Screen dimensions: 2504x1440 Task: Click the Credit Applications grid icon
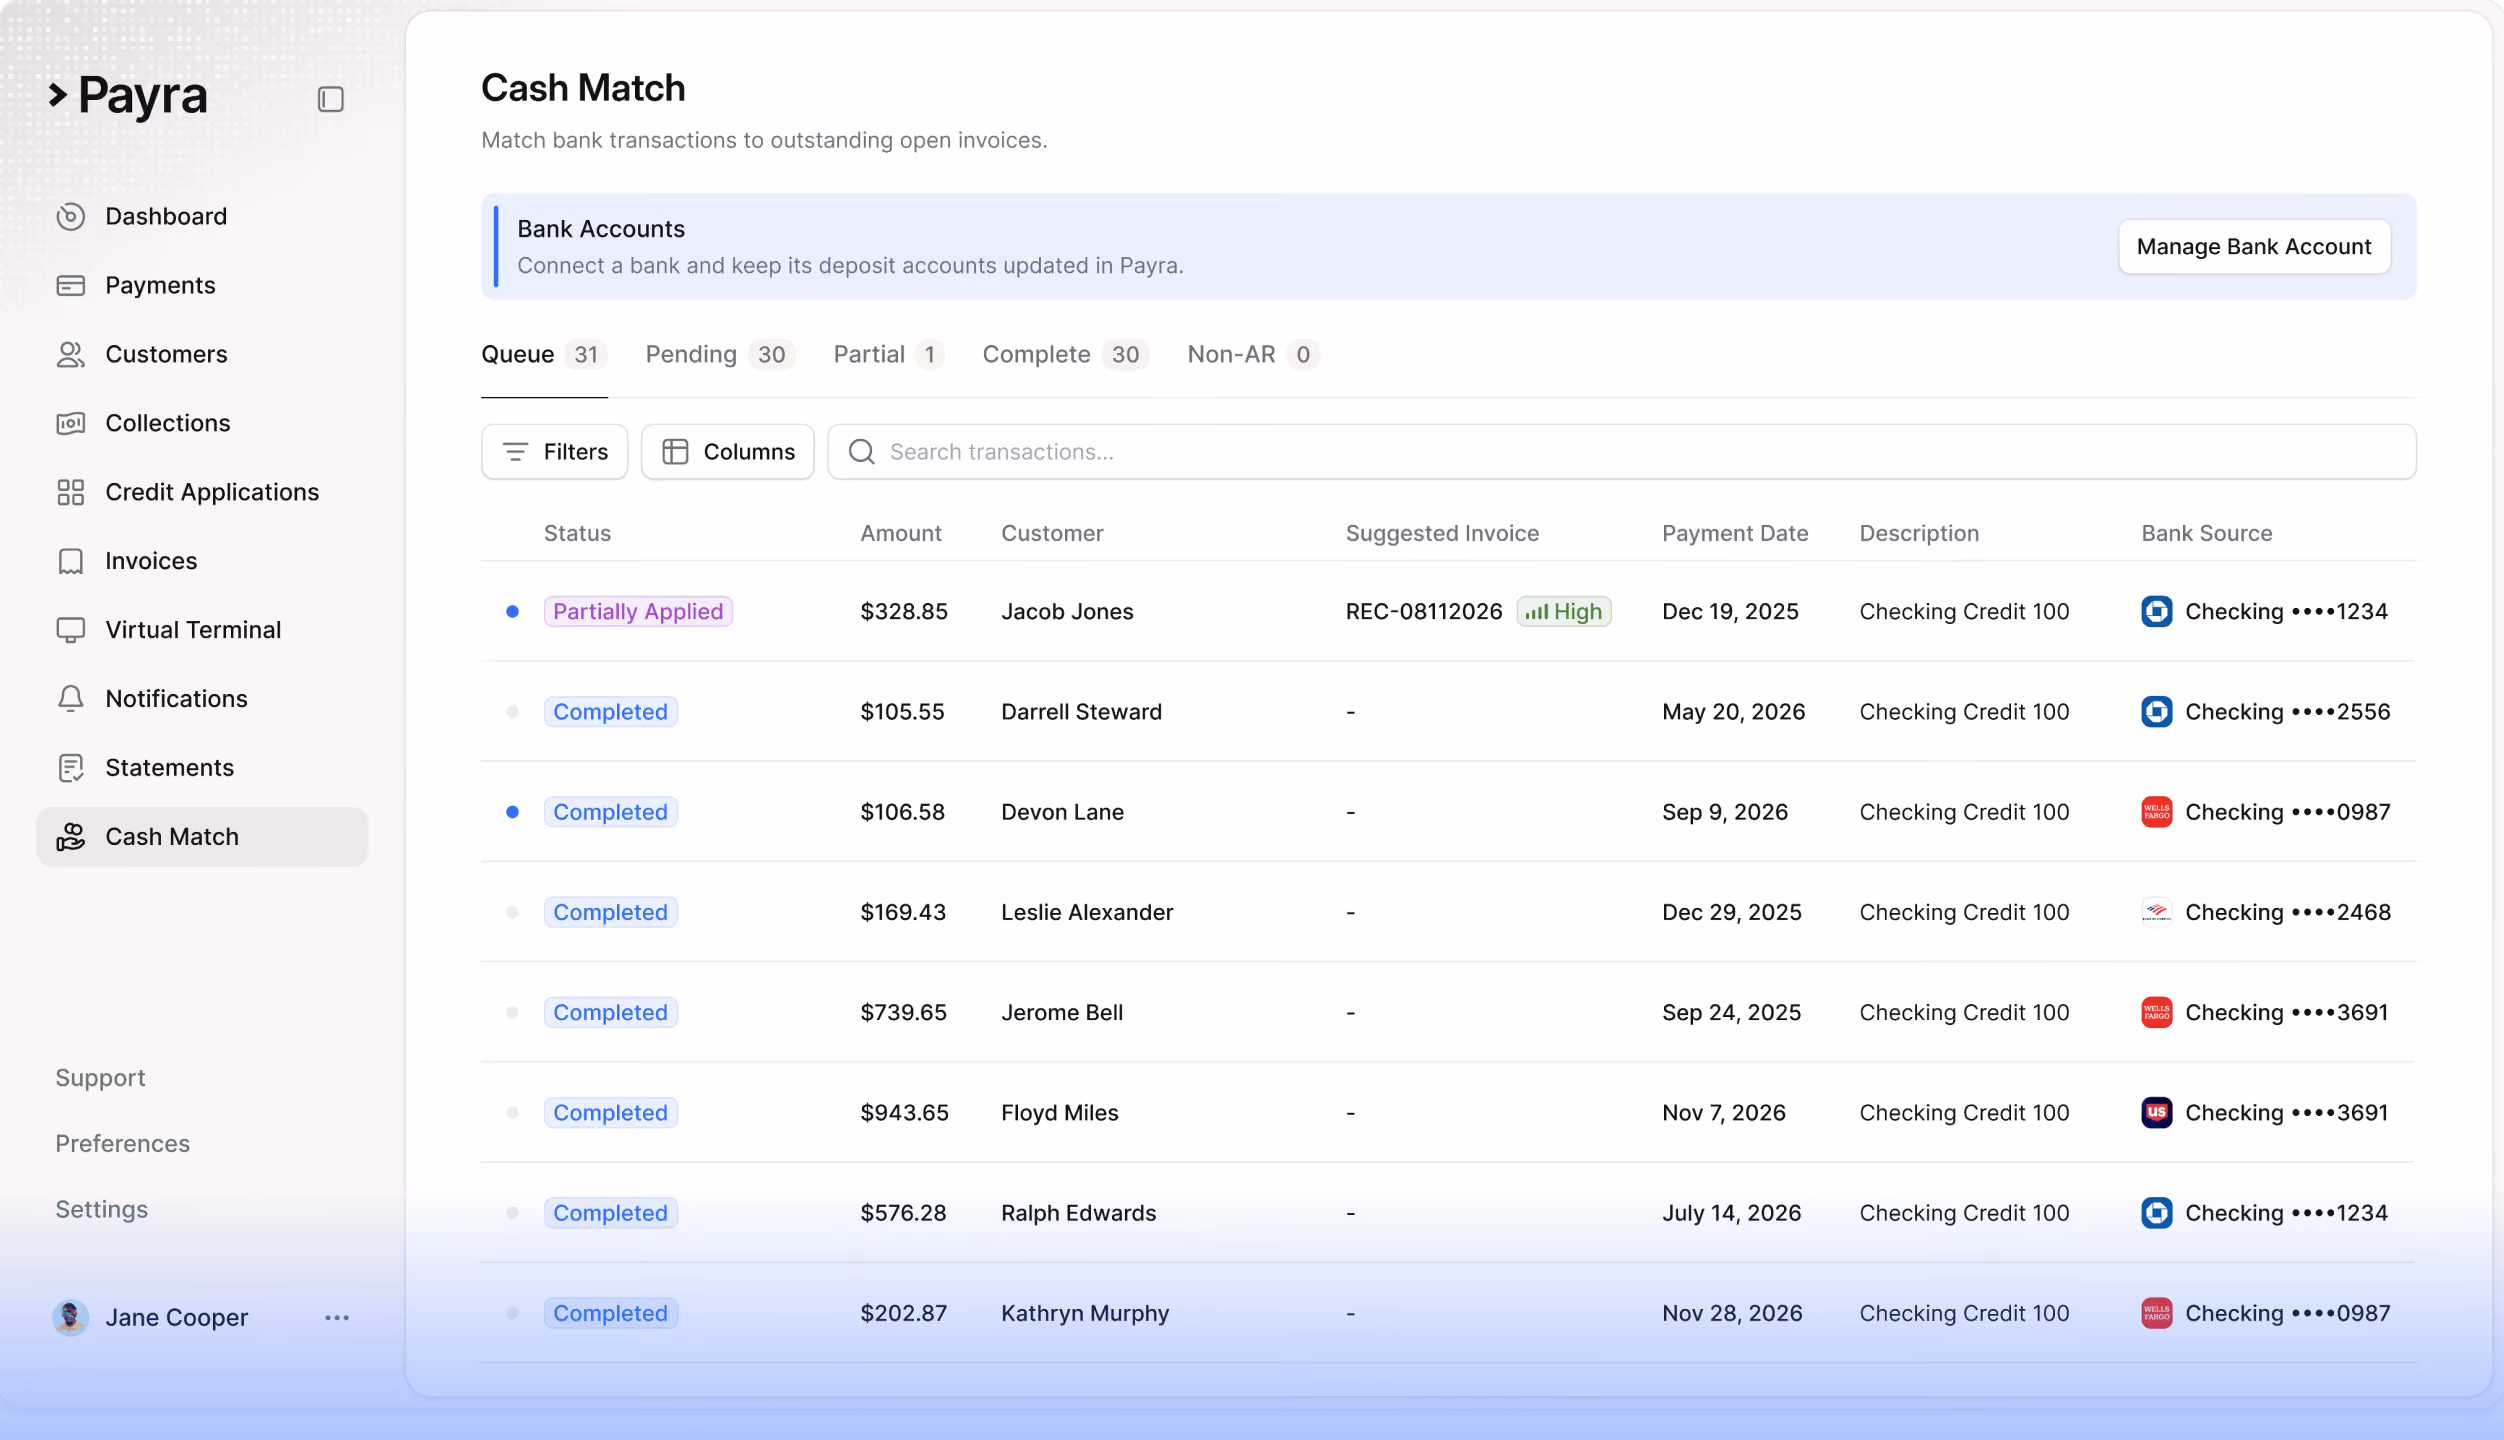coord(71,492)
